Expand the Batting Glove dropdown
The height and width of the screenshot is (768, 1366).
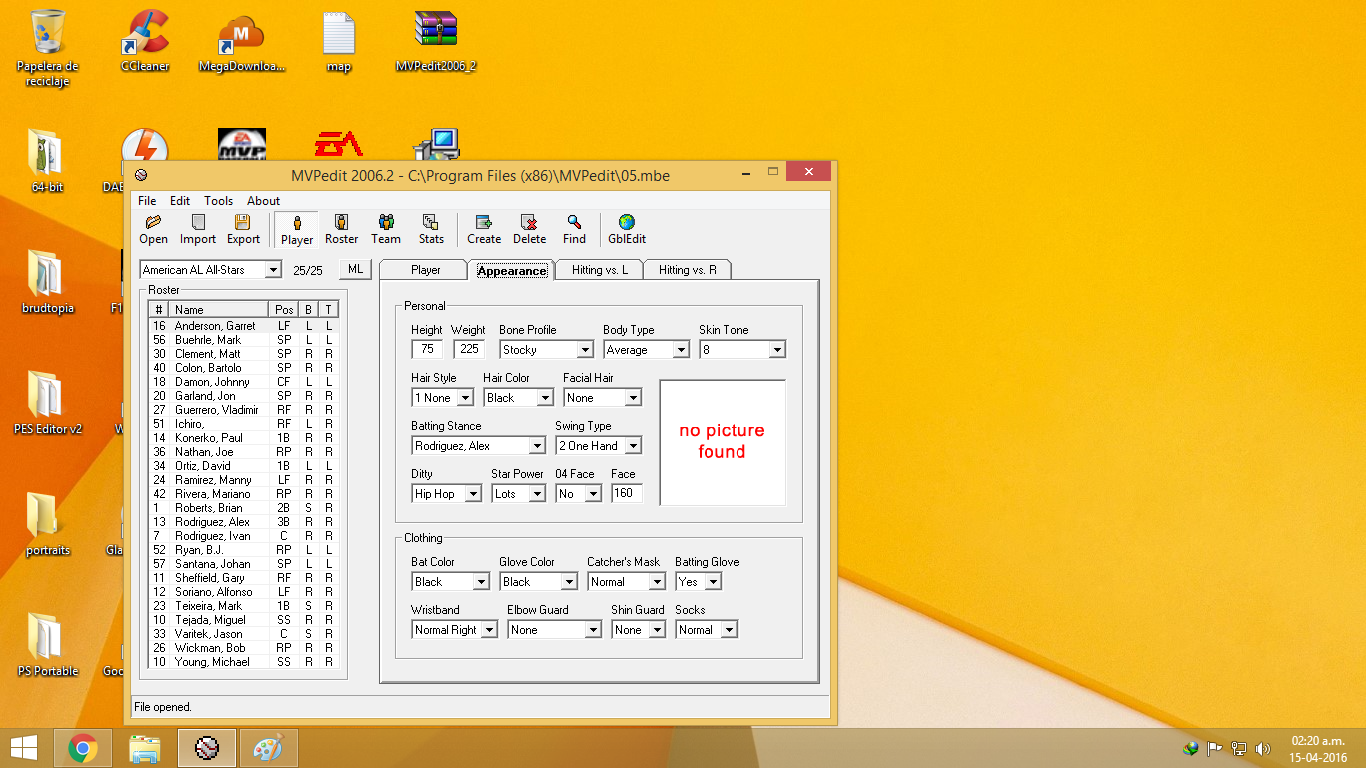713,582
